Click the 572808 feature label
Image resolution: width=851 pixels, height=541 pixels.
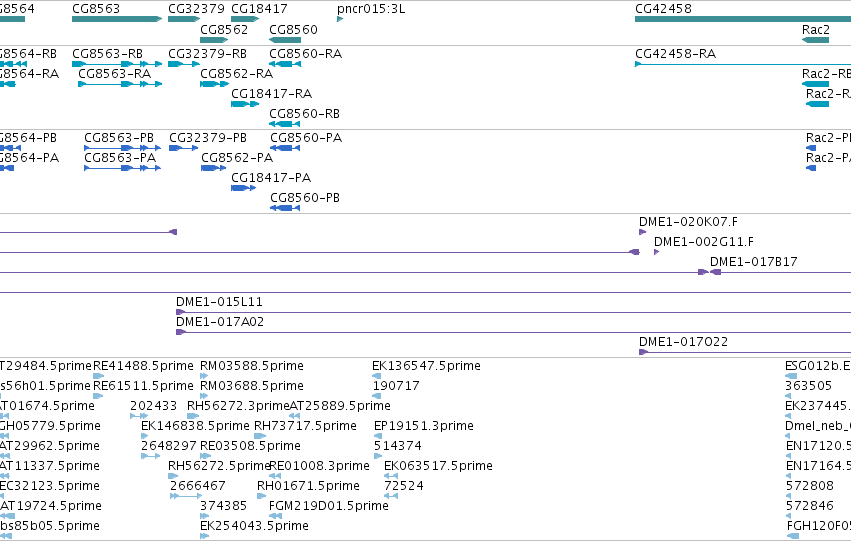coord(810,487)
